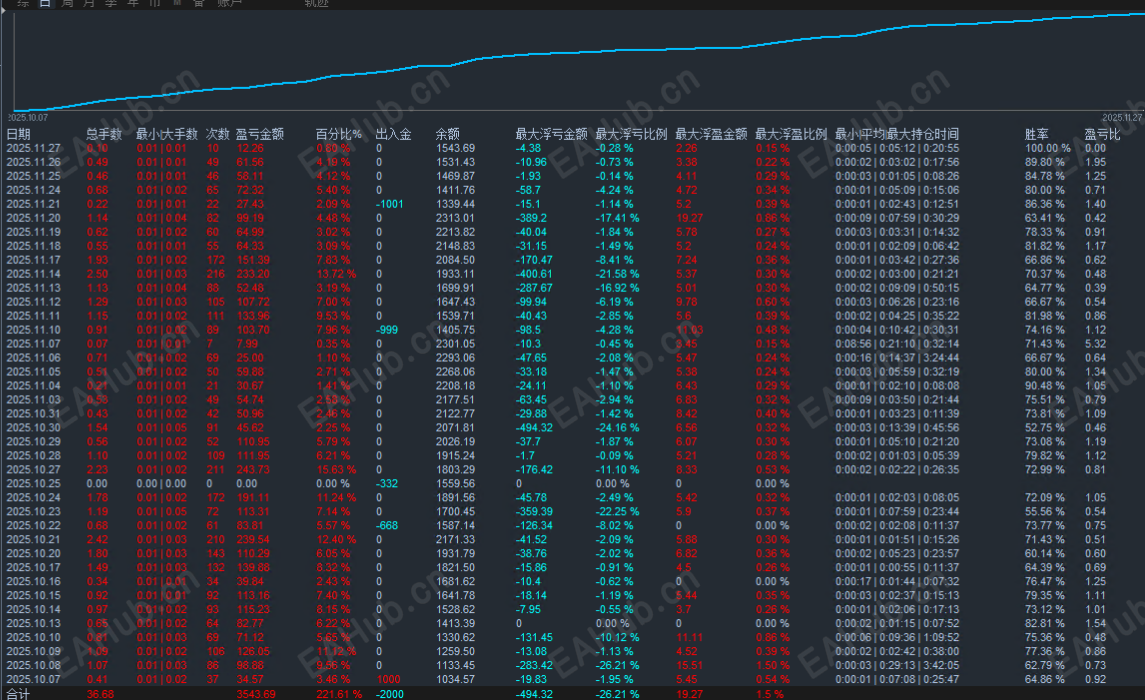The width and height of the screenshot is (1145, 700).
Task: Click balance 2313.01 in the 2025.11.20 row
Action: [455, 218]
